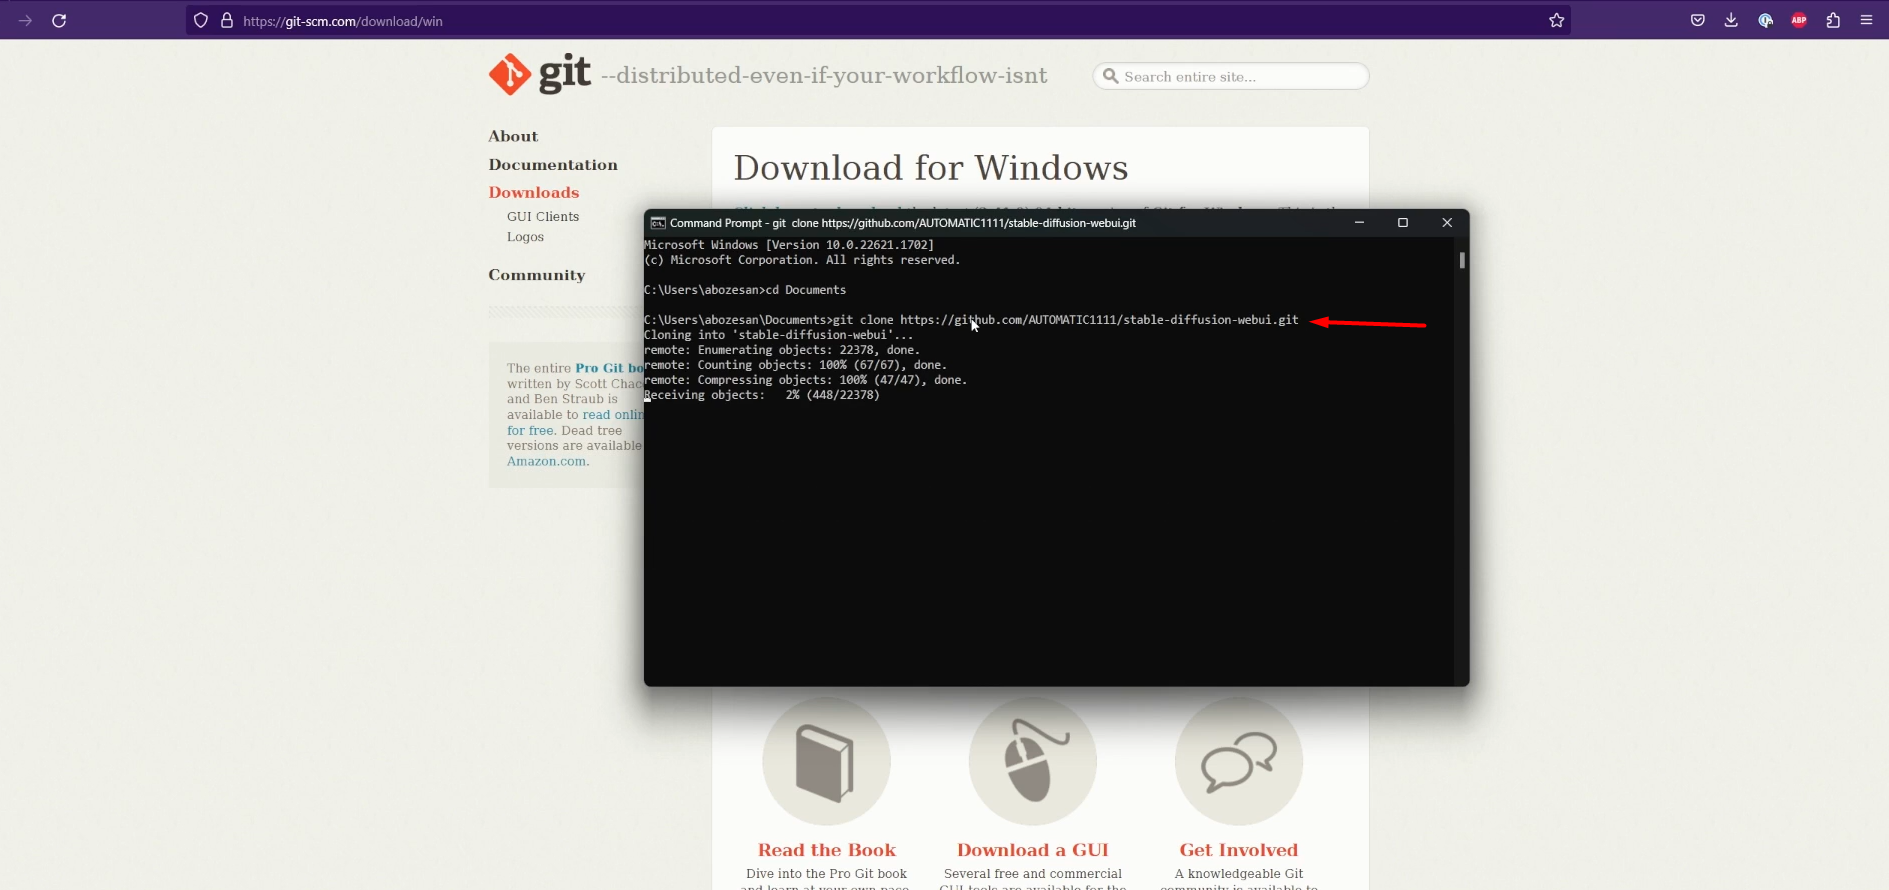
Task: Click the Download a GUI mouse icon
Action: [x=1033, y=761]
